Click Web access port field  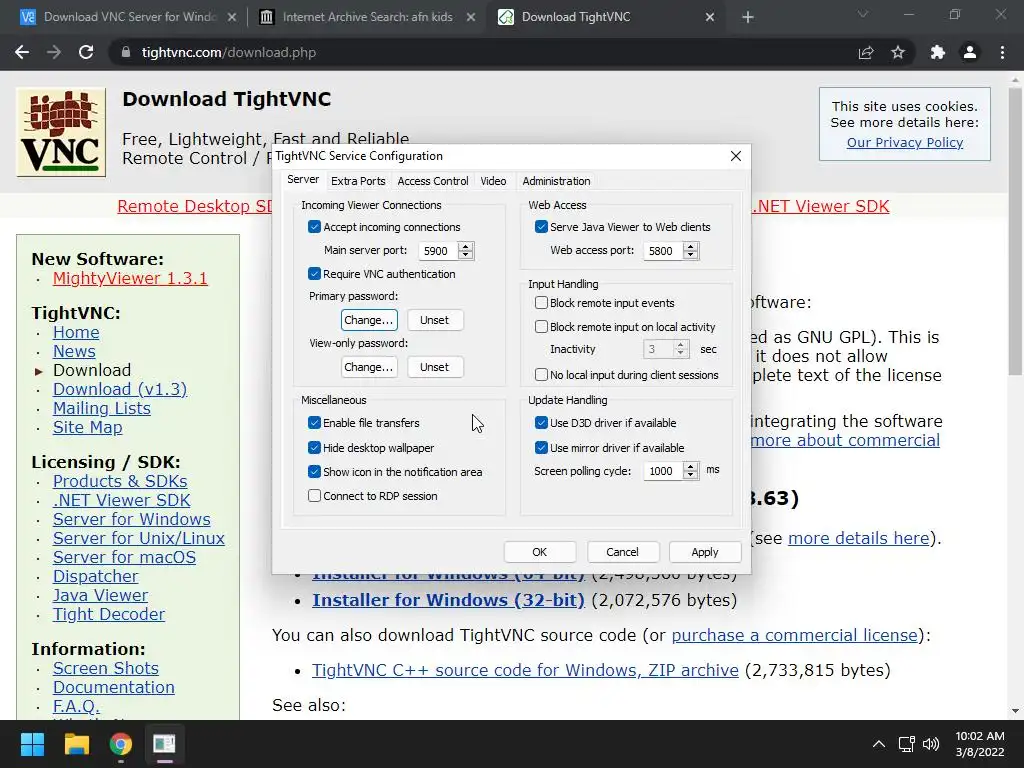tap(664, 251)
